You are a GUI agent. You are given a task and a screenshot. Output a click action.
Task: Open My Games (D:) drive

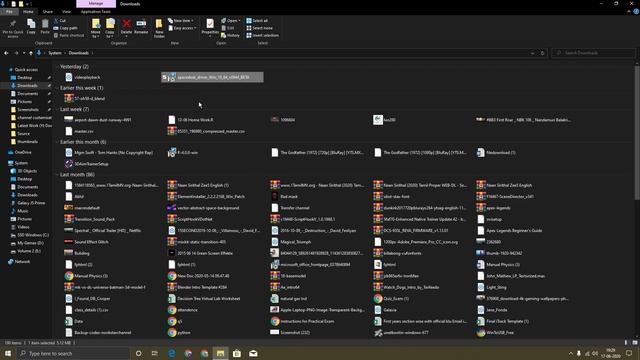[x=30, y=243]
